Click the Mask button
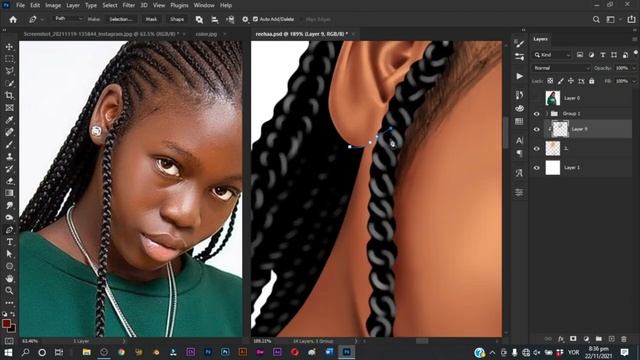640x360 pixels. tap(151, 19)
